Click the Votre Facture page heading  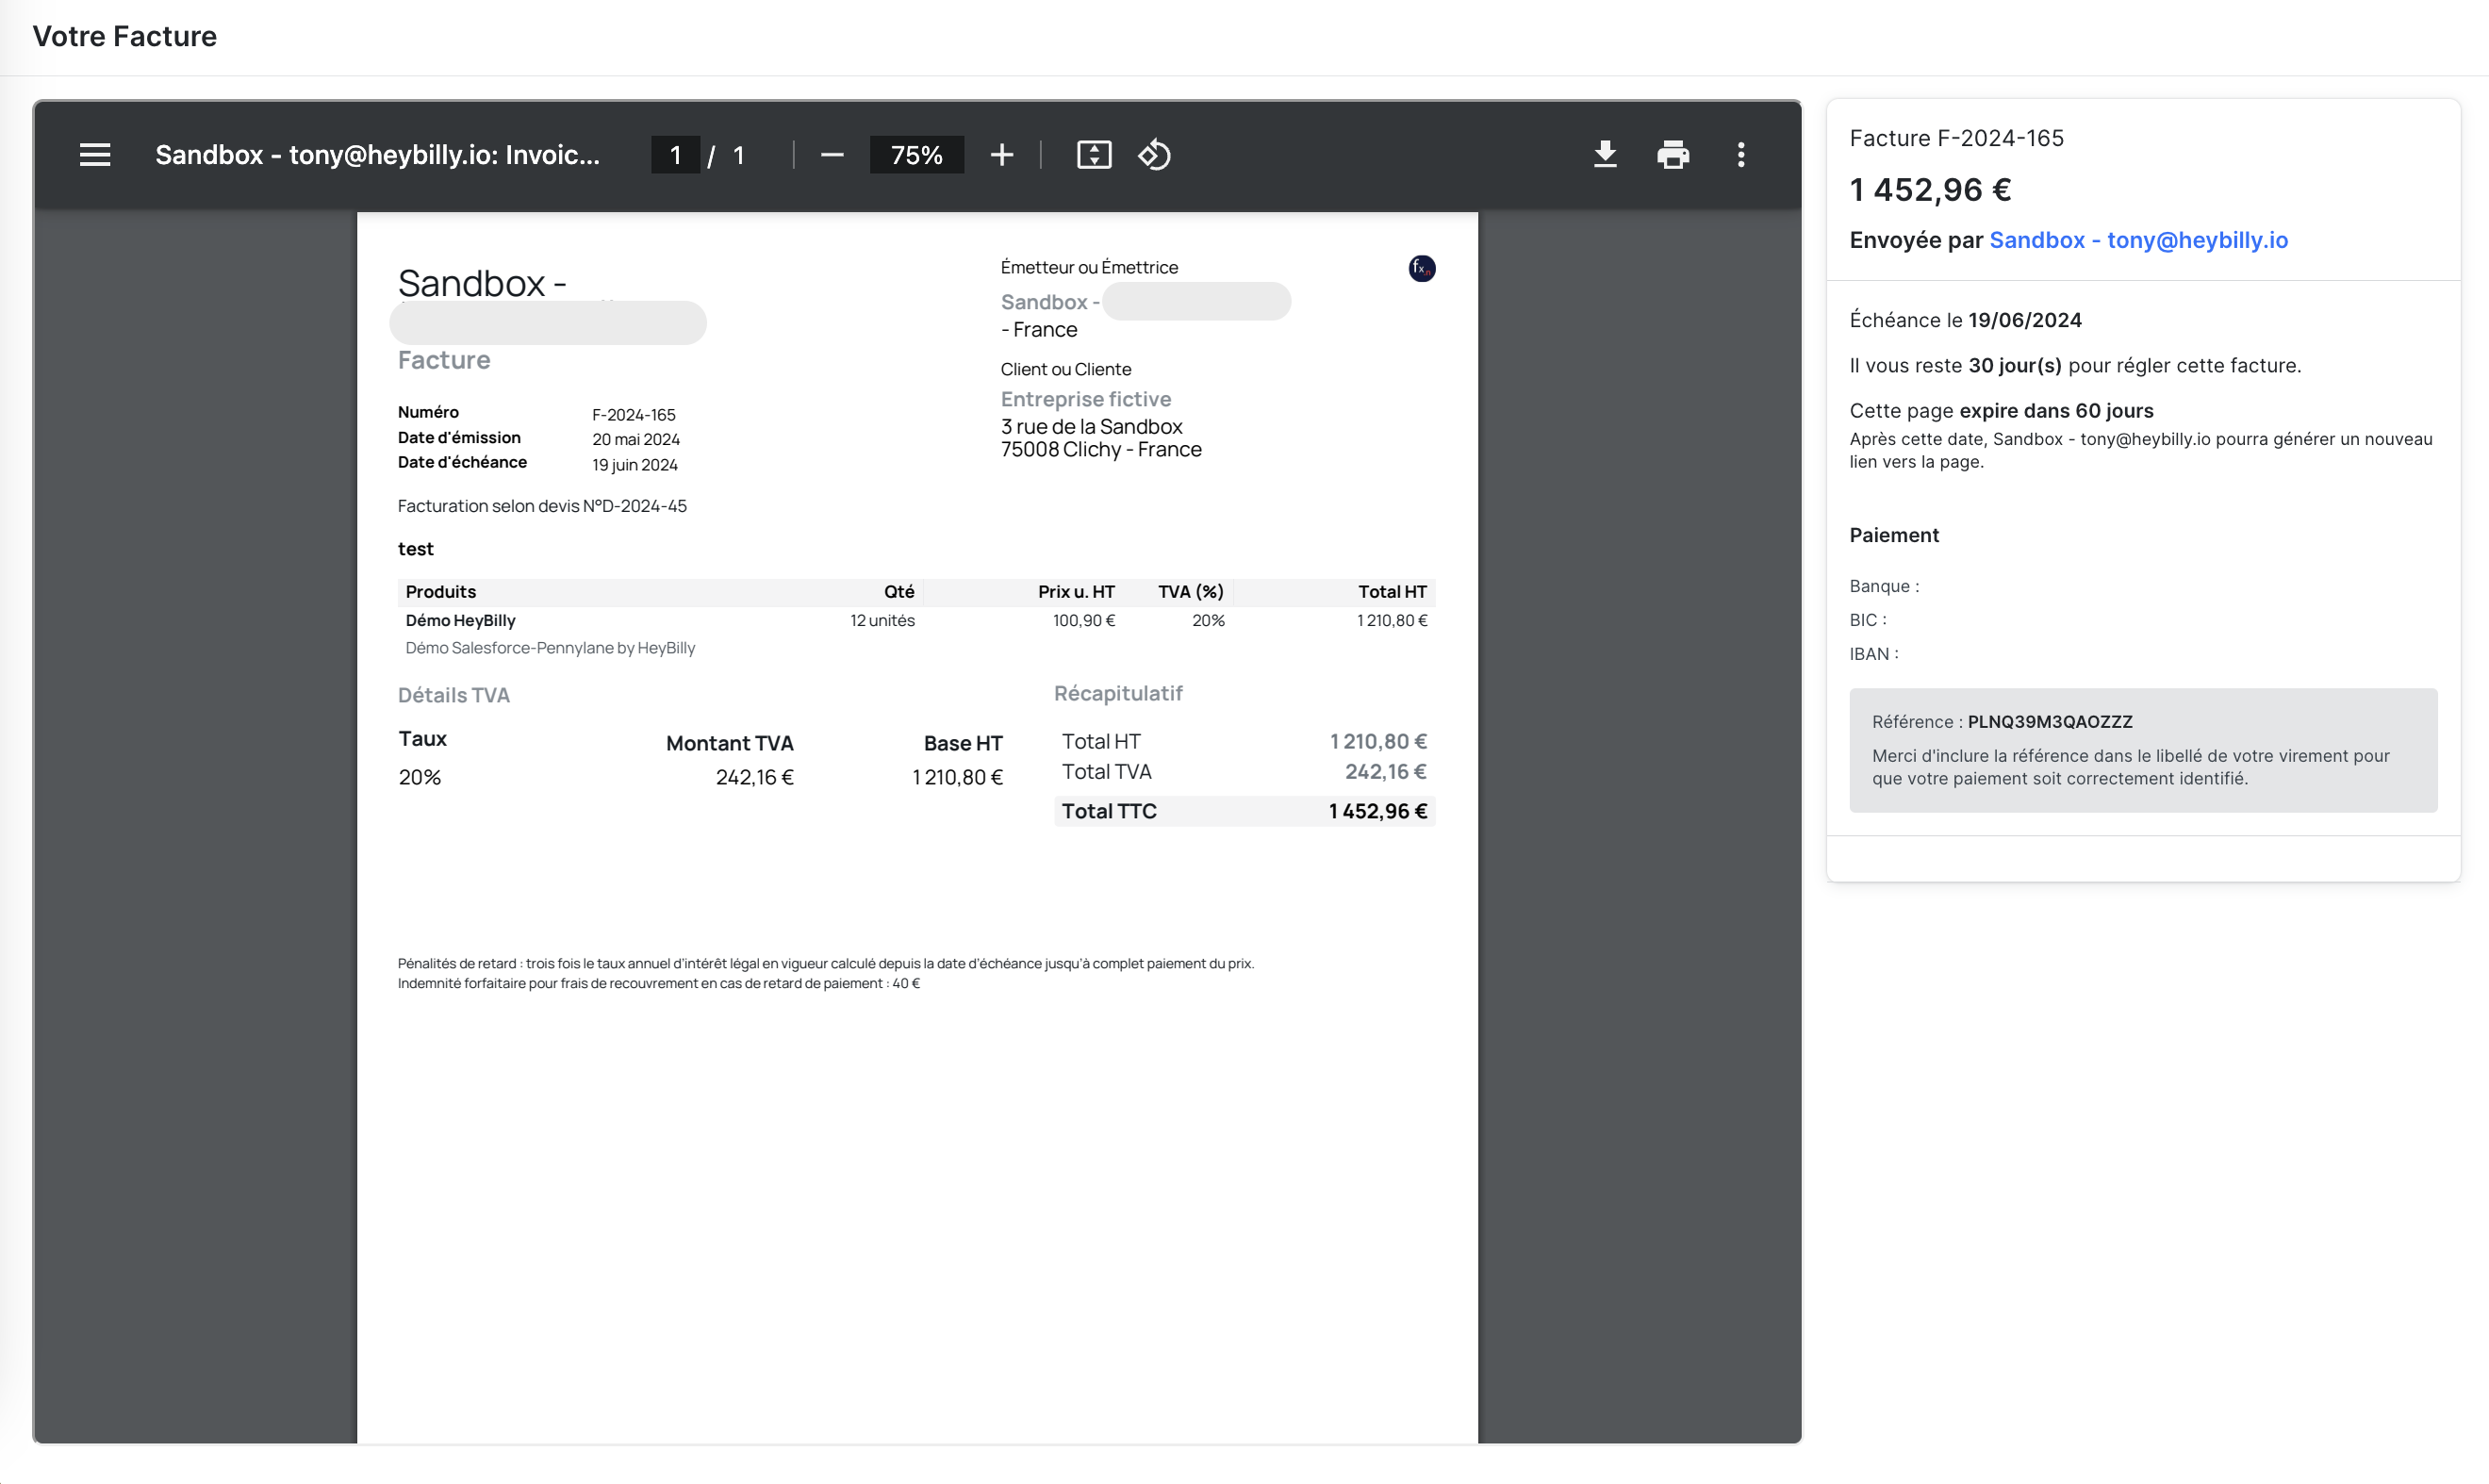[x=125, y=36]
